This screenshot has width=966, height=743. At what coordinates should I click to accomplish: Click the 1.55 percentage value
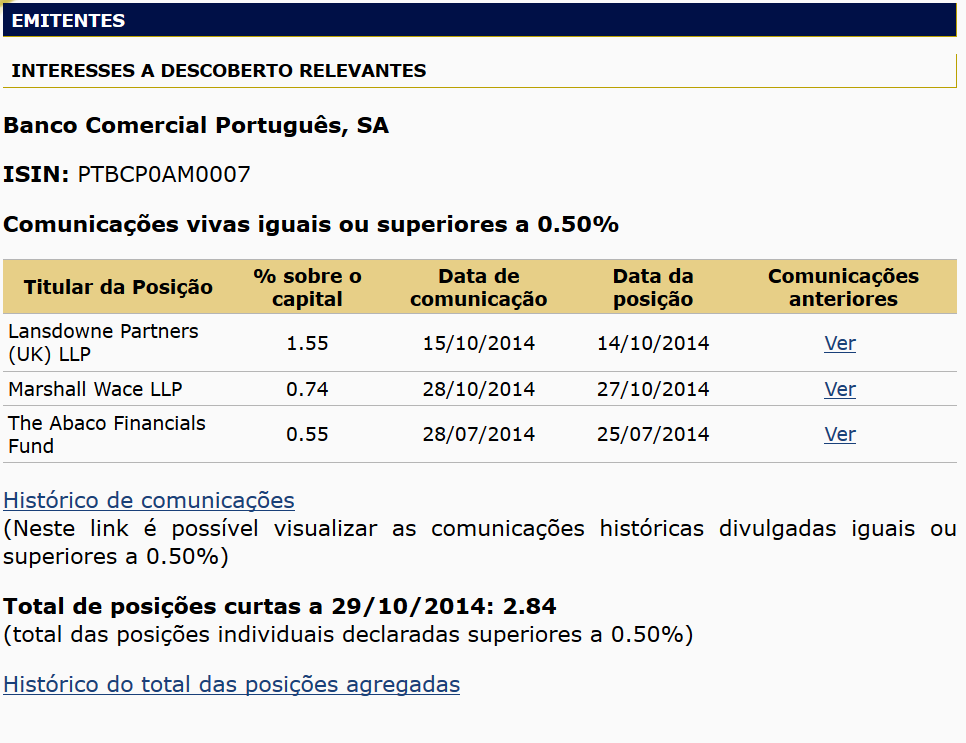tap(307, 344)
